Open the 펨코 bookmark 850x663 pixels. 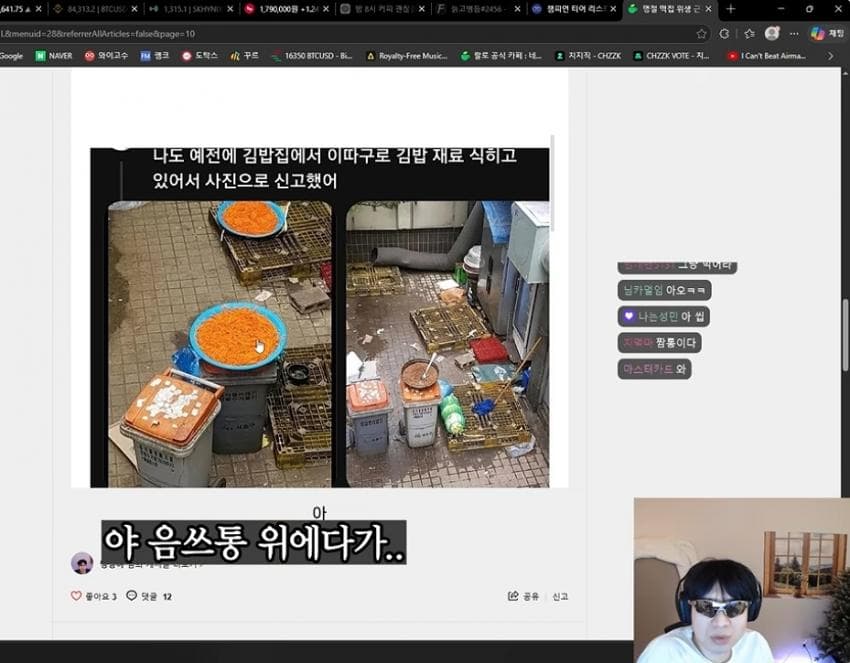155,56
